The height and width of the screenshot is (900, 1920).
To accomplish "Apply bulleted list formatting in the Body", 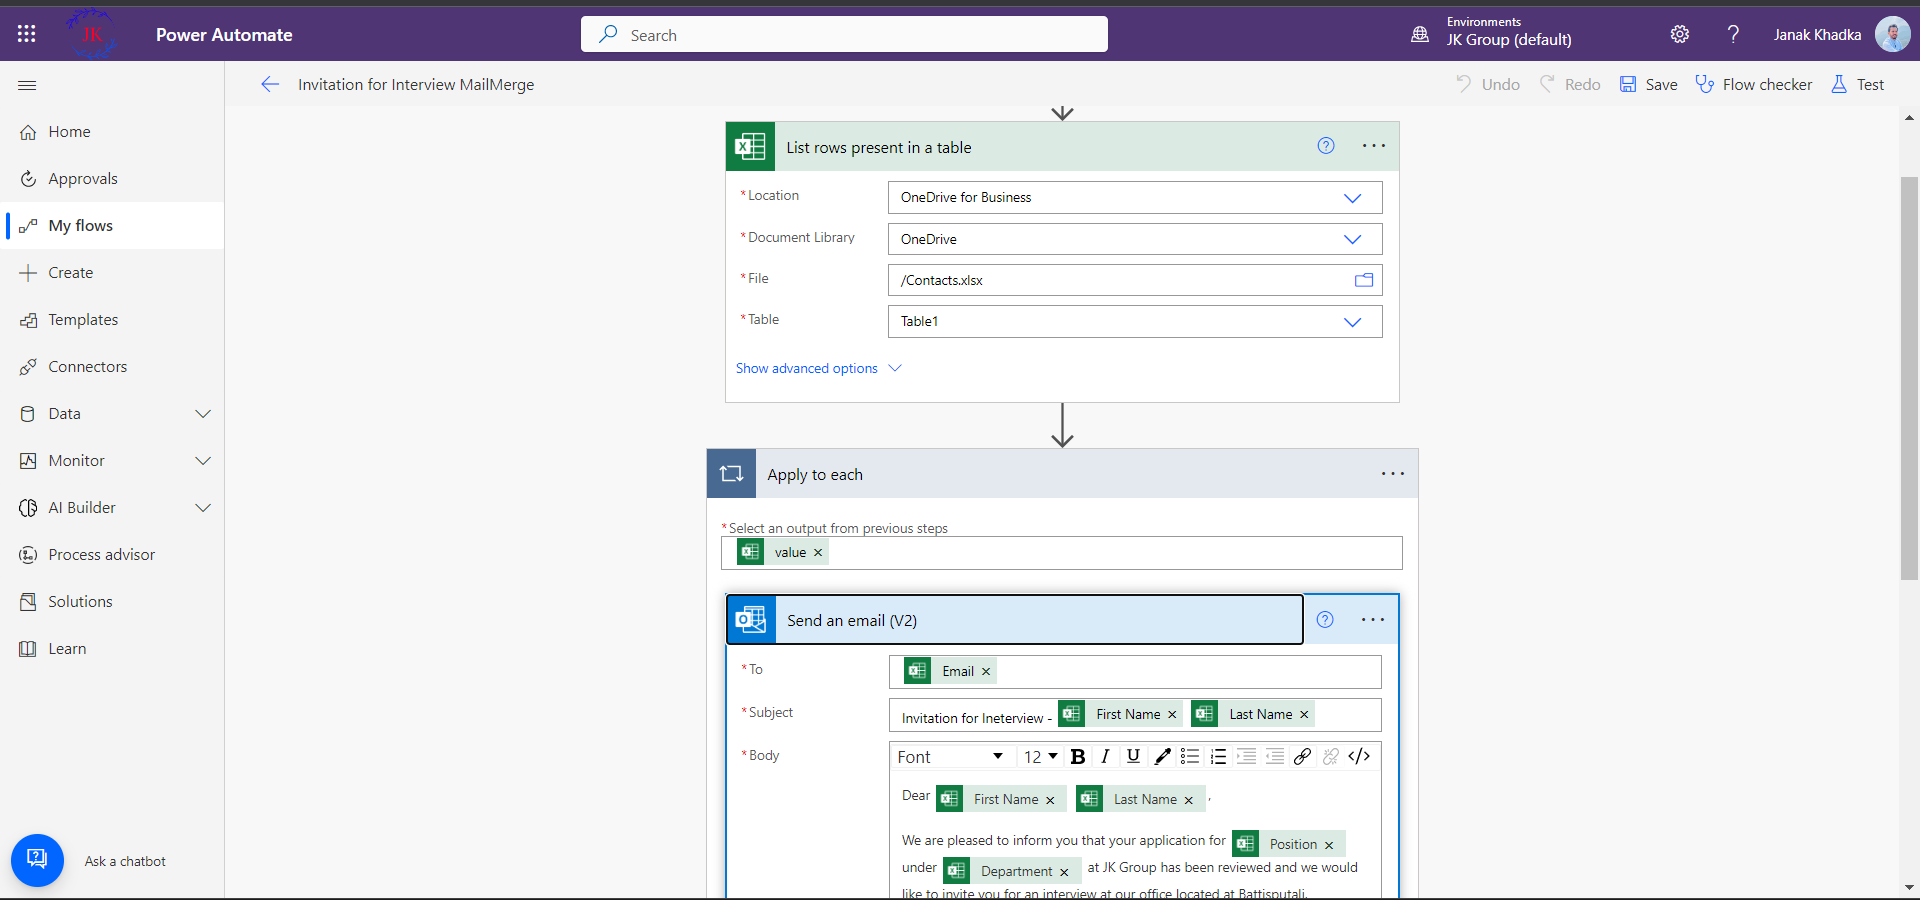I will click(x=1190, y=757).
